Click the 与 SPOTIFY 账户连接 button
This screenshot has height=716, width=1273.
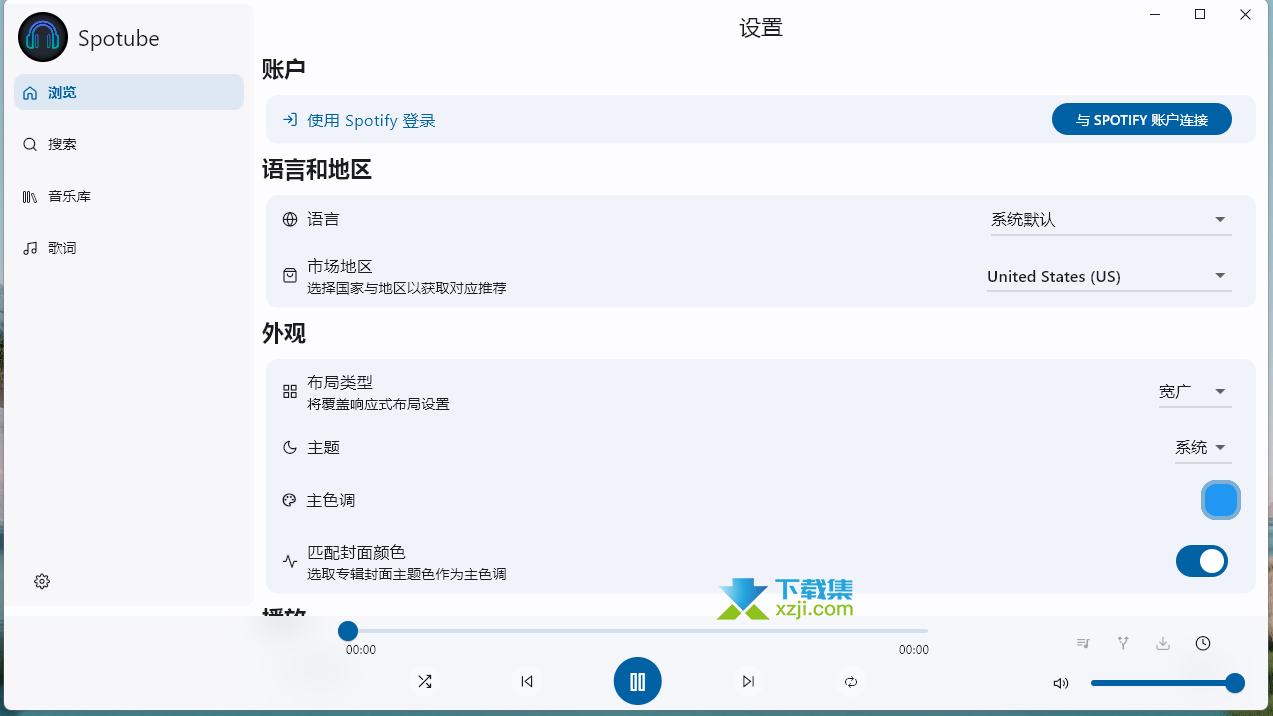(x=1142, y=119)
